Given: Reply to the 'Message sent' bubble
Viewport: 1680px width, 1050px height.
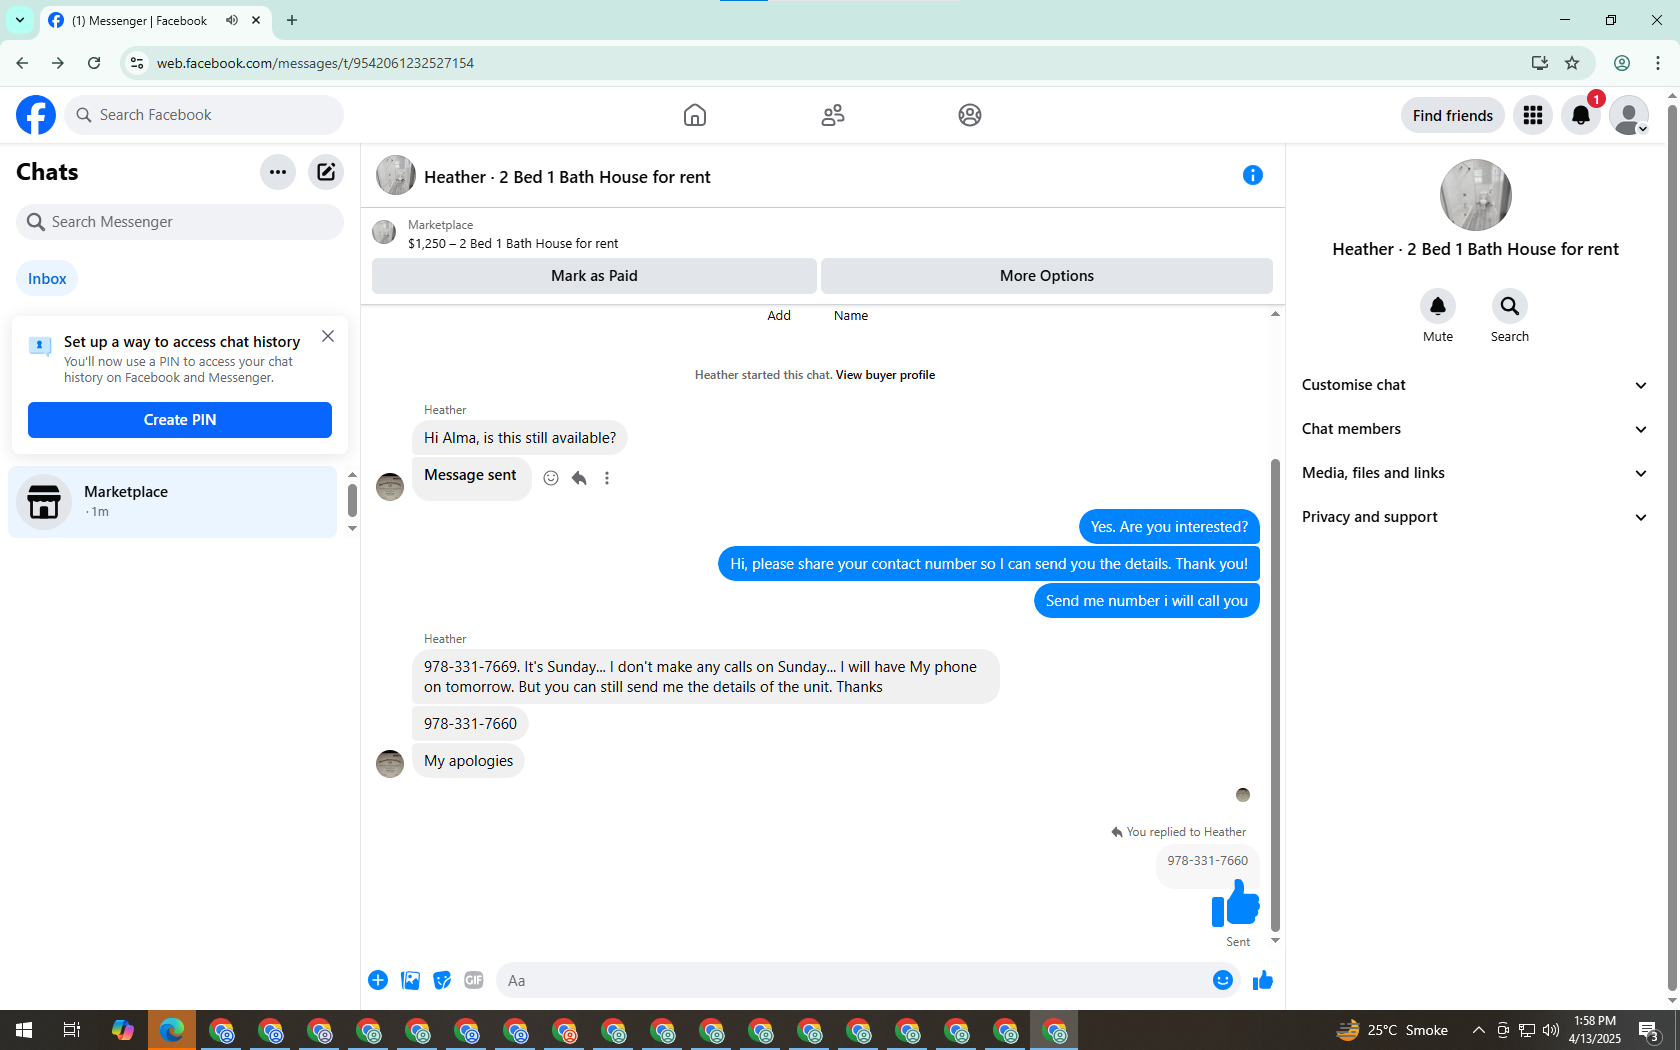Looking at the screenshot, I should (x=579, y=478).
